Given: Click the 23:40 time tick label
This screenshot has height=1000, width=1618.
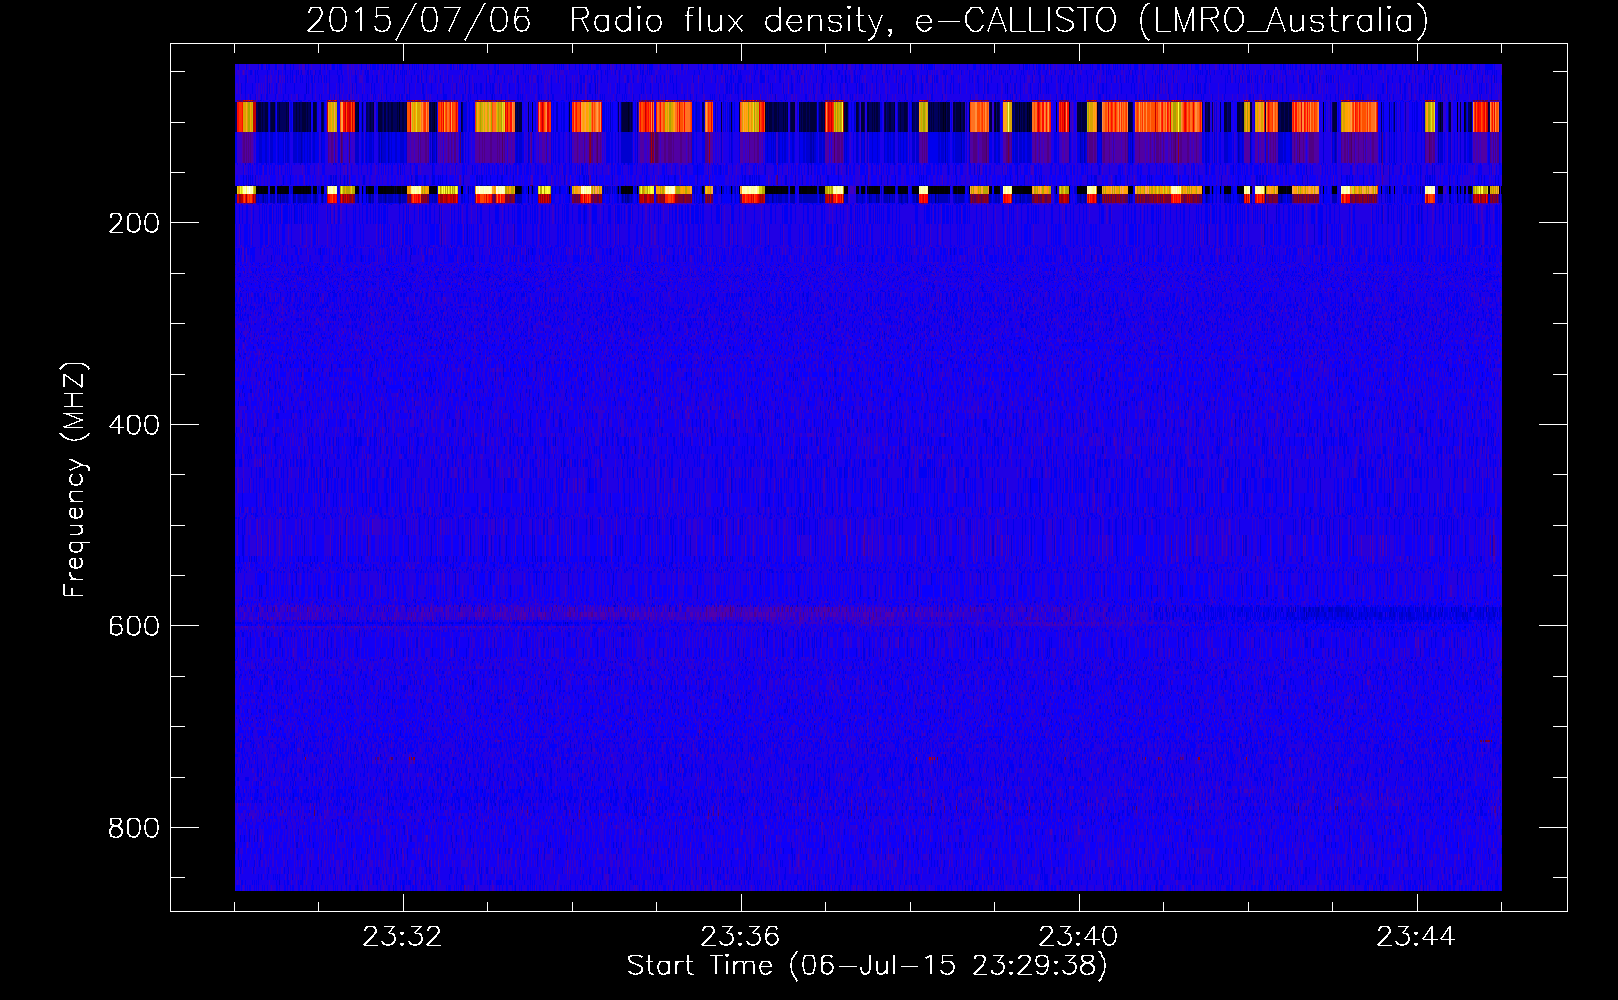Looking at the screenshot, I should tap(1078, 937).
